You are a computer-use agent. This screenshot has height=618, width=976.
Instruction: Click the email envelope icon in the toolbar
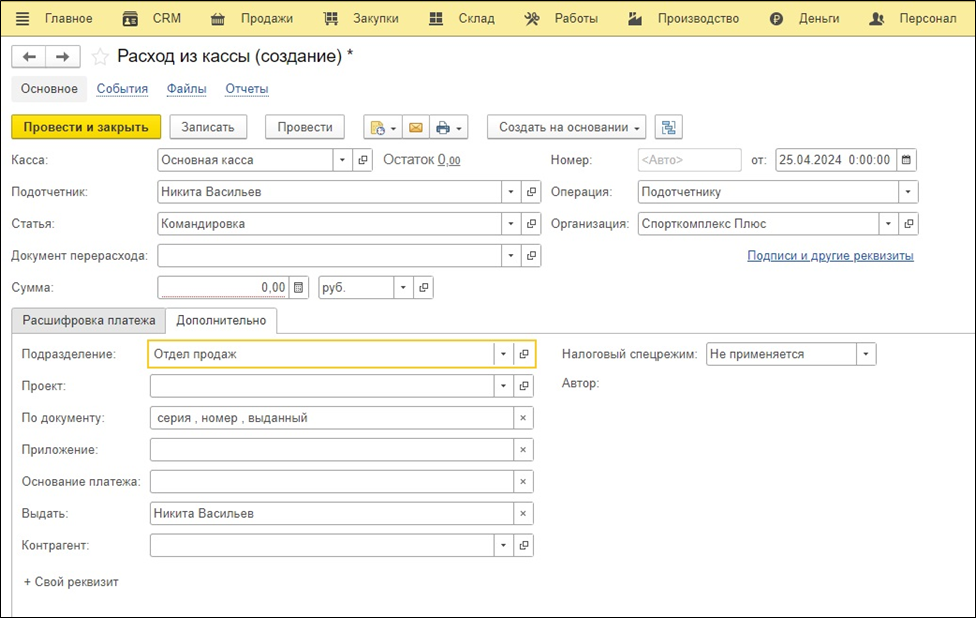[x=414, y=127]
